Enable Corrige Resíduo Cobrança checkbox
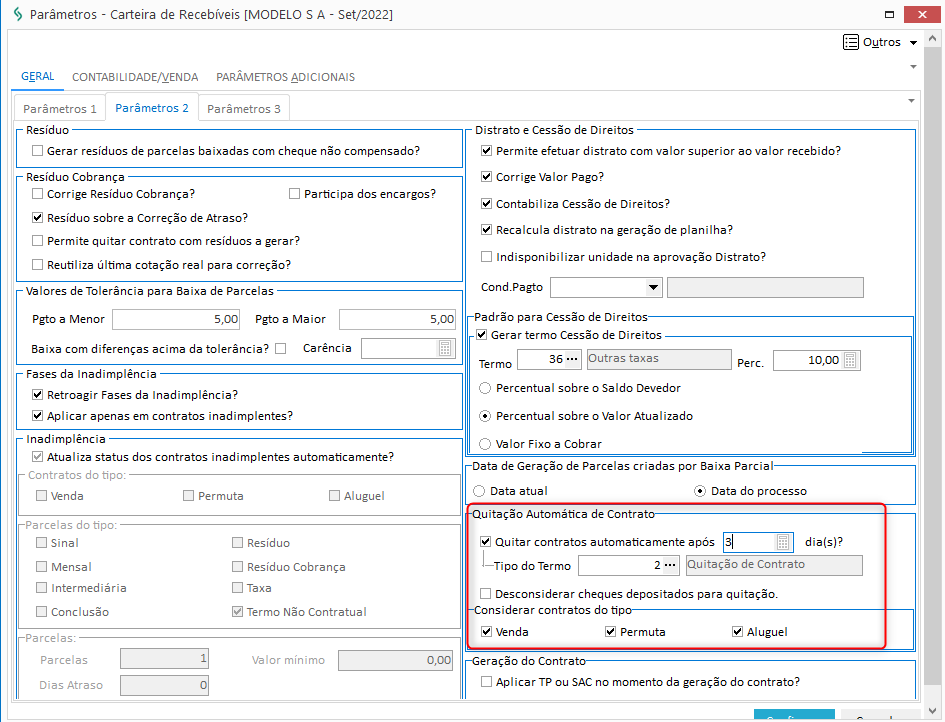This screenshot has height=722, width=945. (x=38, y=194)
